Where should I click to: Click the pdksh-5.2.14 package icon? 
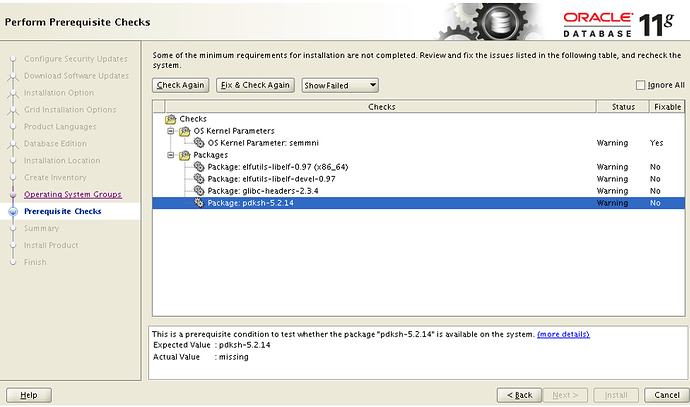pos(199,203)
